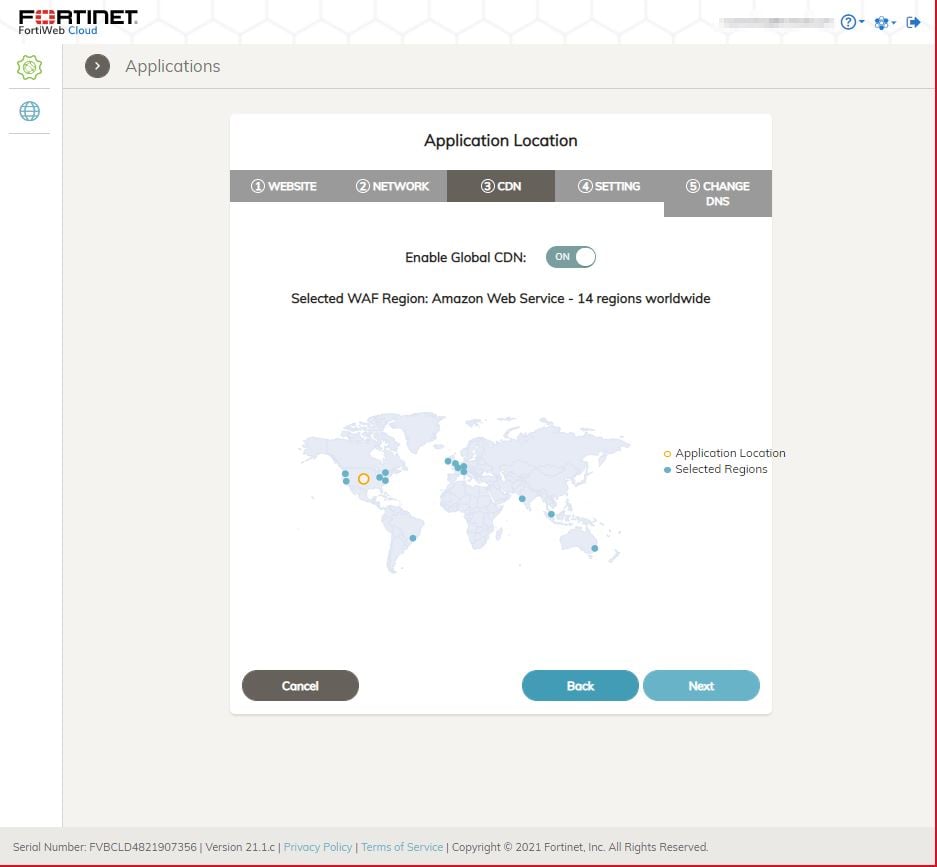Open the globe icon in the sidebar
The height and width of the screenshot is (867, 937).
(x=30, y=111)
